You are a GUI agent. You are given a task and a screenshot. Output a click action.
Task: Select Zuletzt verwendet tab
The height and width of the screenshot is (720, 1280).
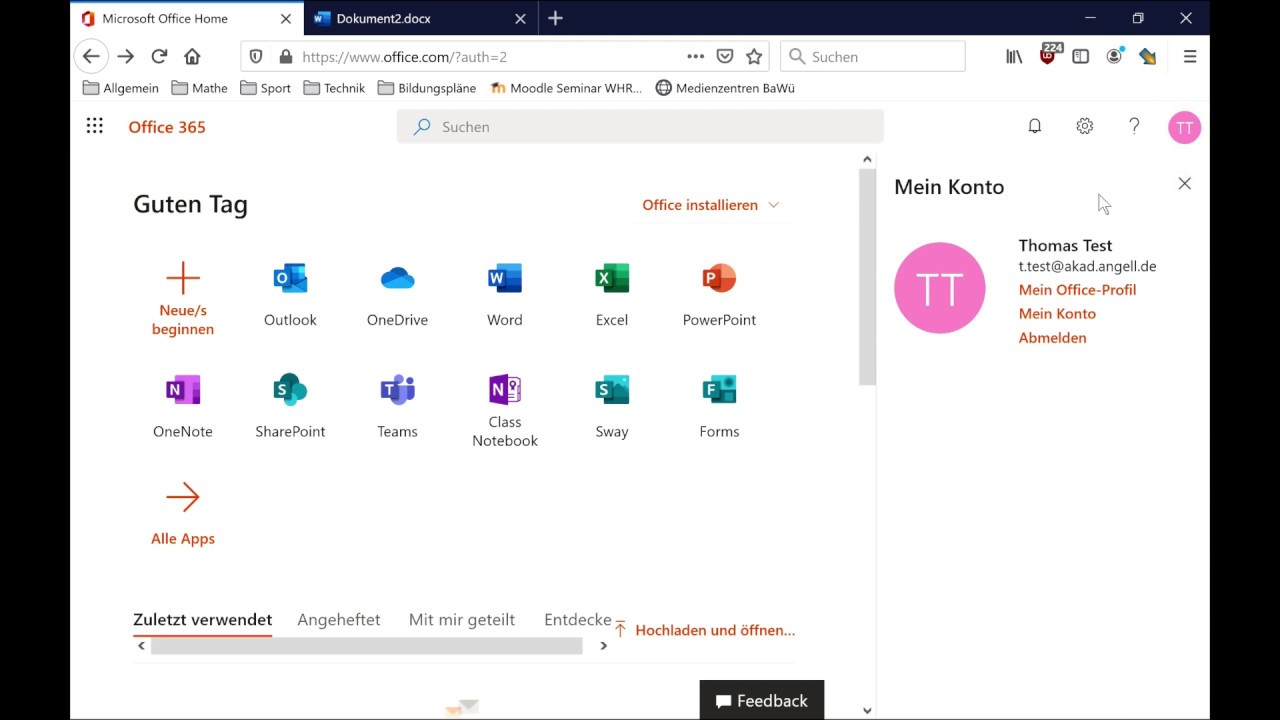point(202,620)
